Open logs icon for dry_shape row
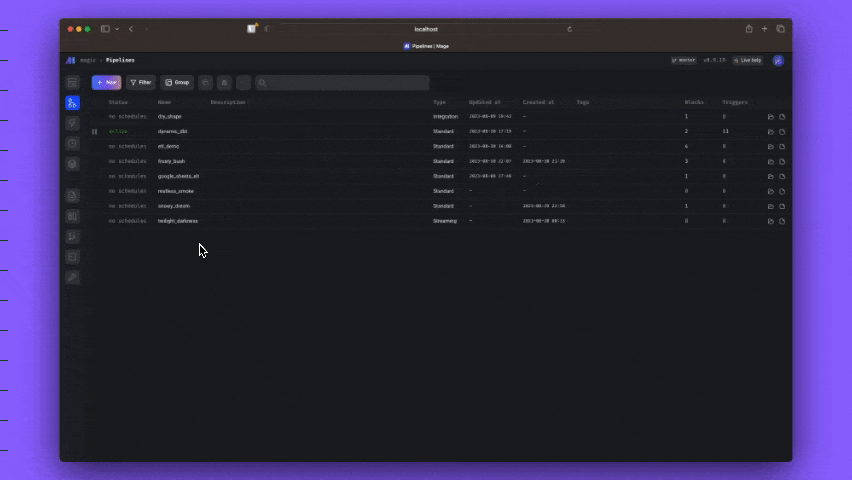The height and width of the screenshot is (480, 852). coord(782,117)
